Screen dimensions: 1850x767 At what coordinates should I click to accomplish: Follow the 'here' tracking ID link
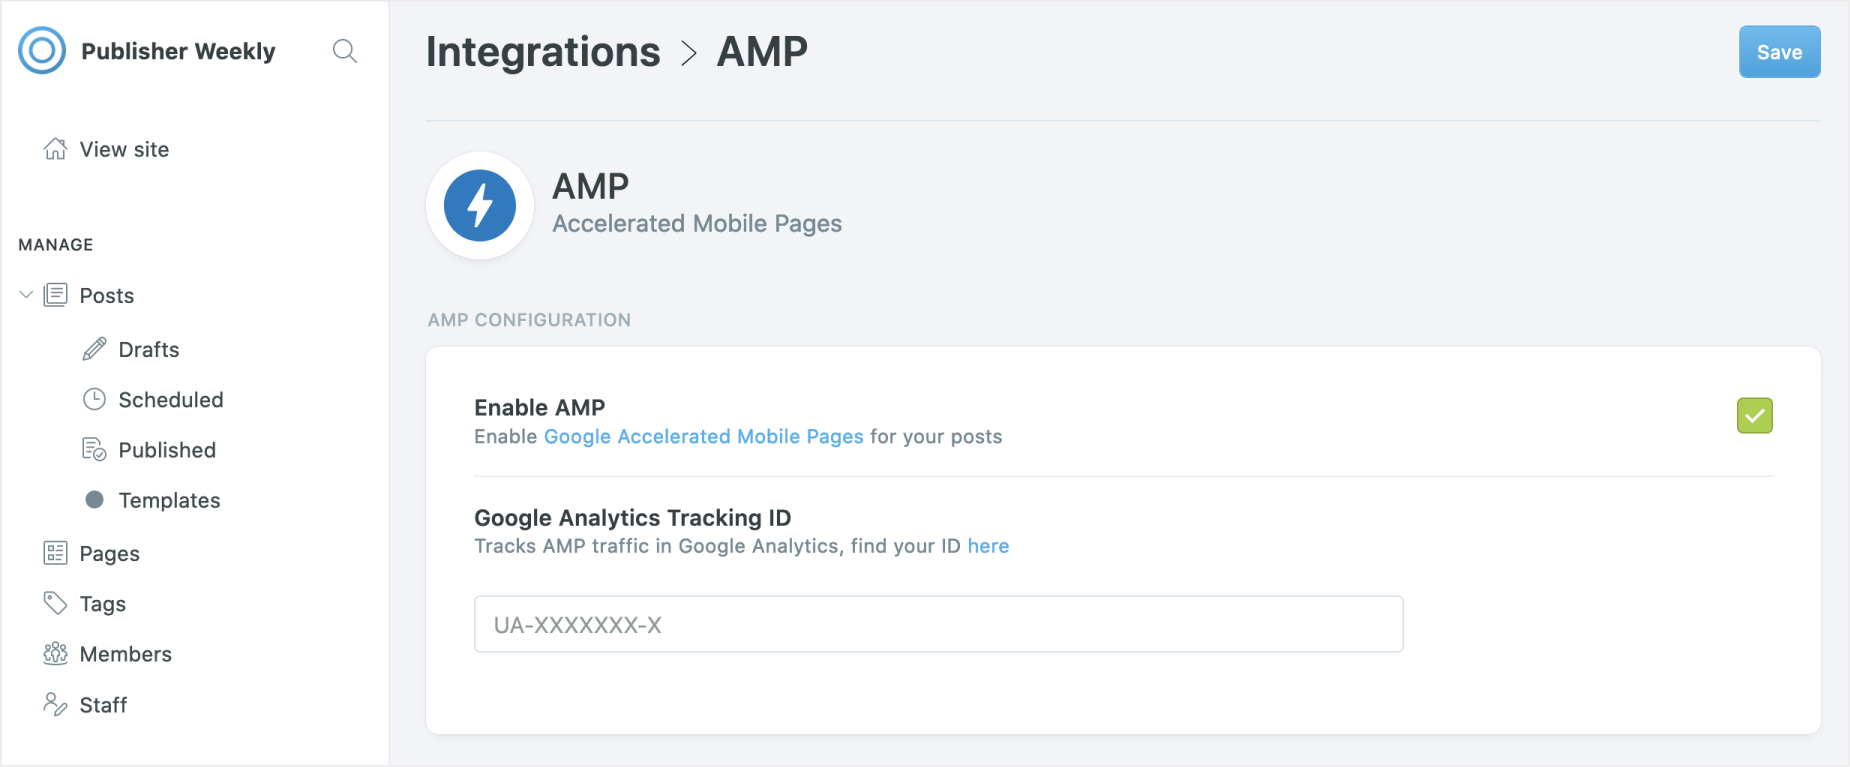(988, 546)
